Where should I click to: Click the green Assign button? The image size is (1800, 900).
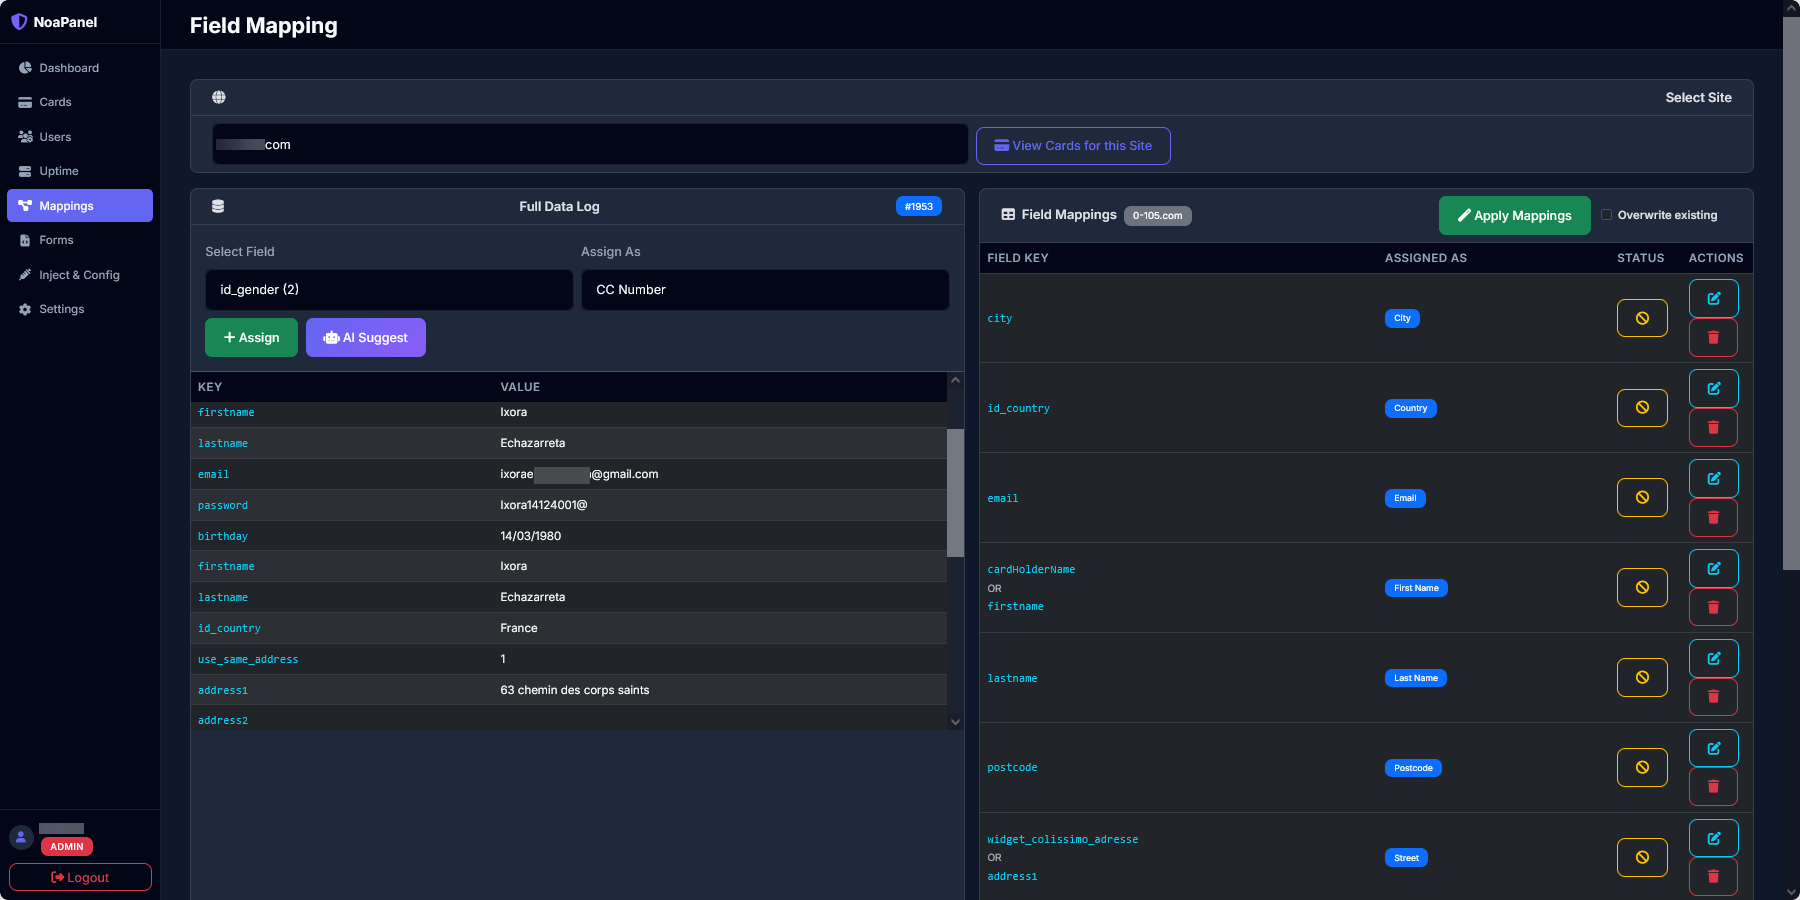251,338
